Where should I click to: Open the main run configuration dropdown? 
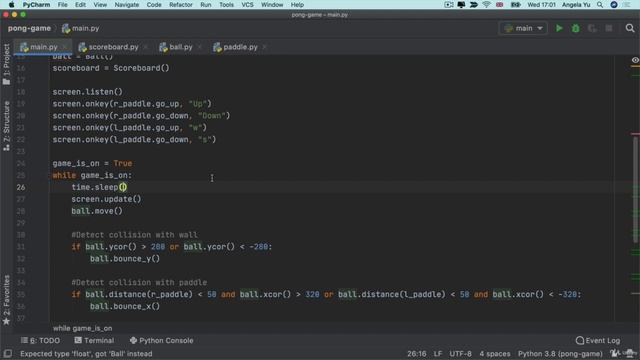pos(523,28)
